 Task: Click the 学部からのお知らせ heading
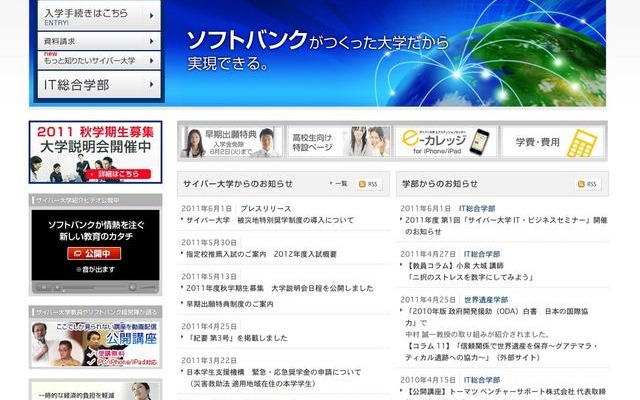pos(440,184)
